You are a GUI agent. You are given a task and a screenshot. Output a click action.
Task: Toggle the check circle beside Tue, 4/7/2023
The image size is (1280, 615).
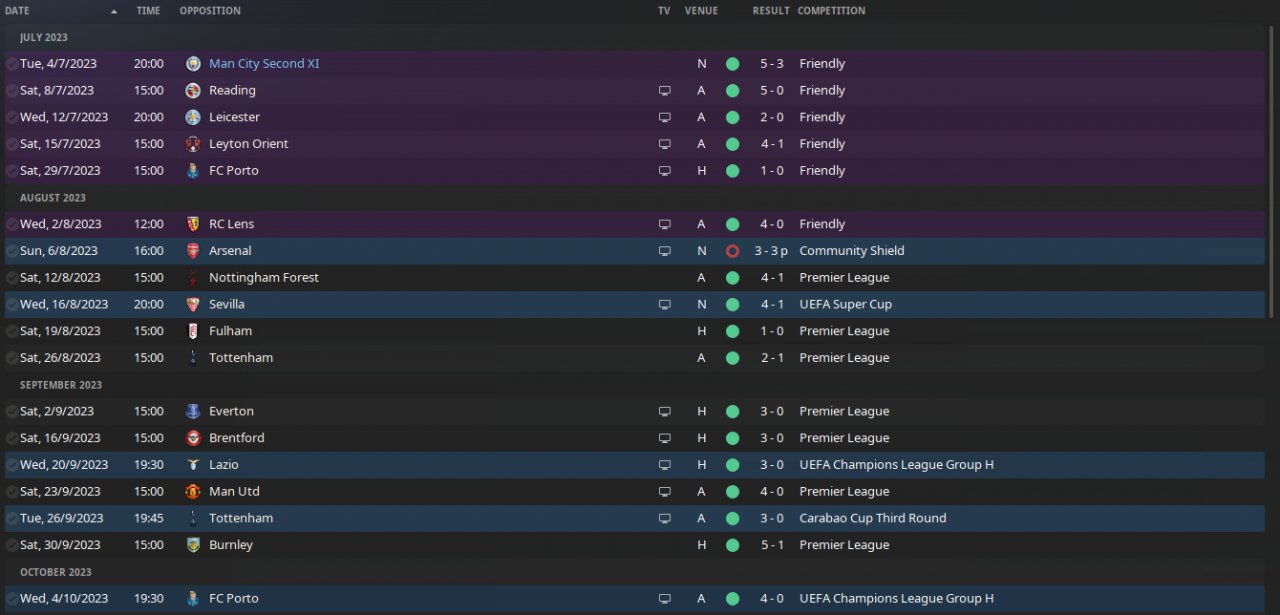click(11, 64)
